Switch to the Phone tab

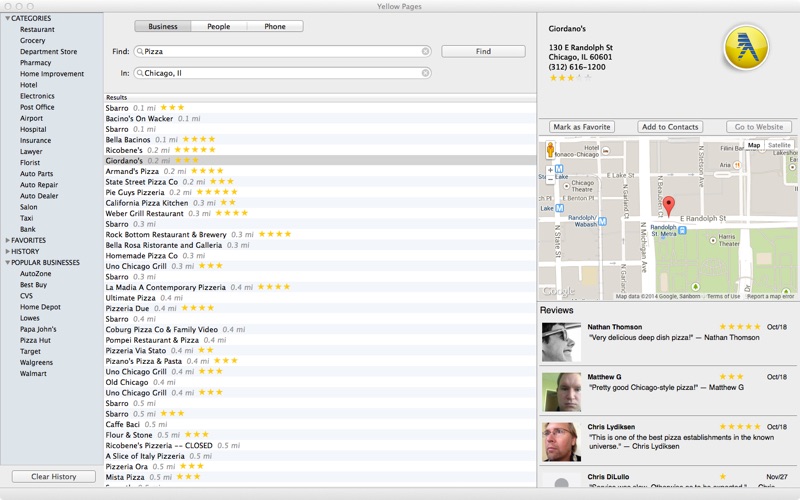(x=275, y=27)
